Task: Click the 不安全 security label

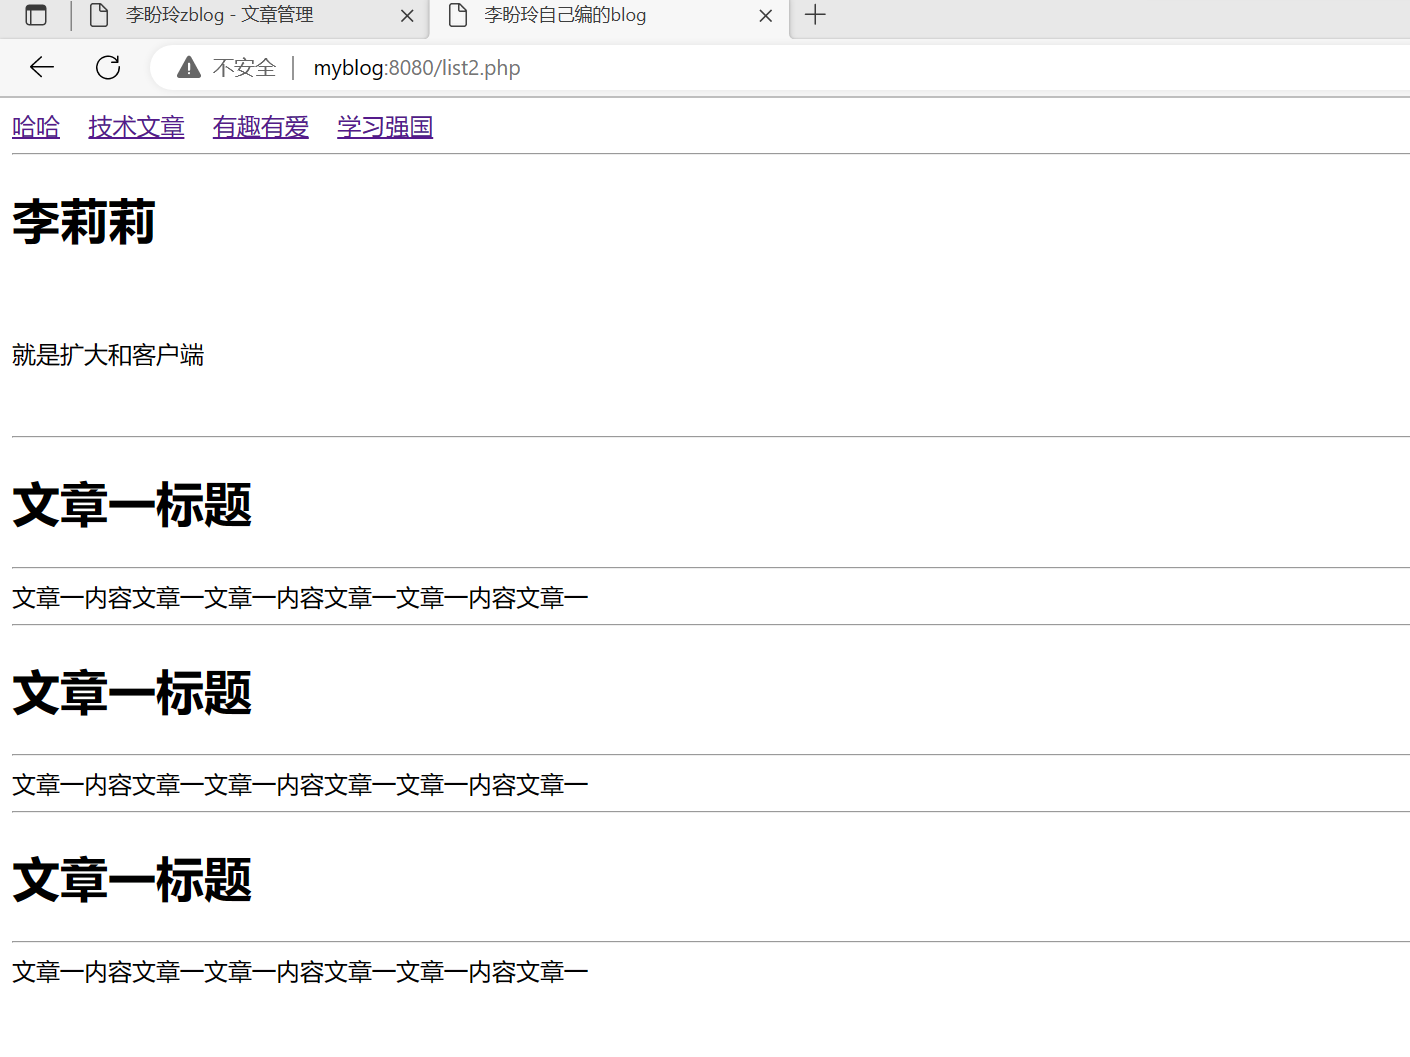Action: pos(244,67)
